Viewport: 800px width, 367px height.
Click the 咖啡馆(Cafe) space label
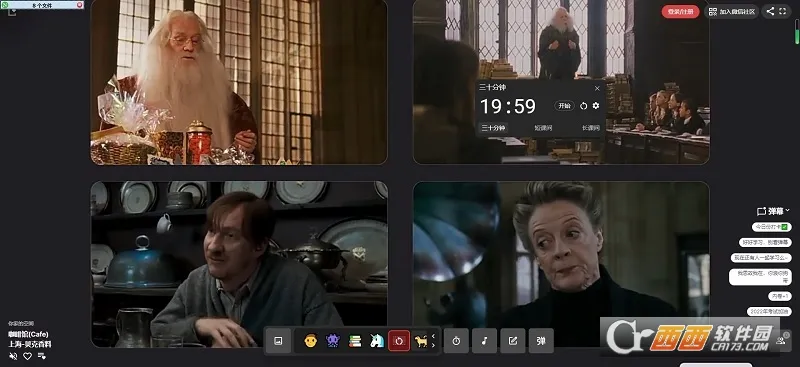[28, 334]
